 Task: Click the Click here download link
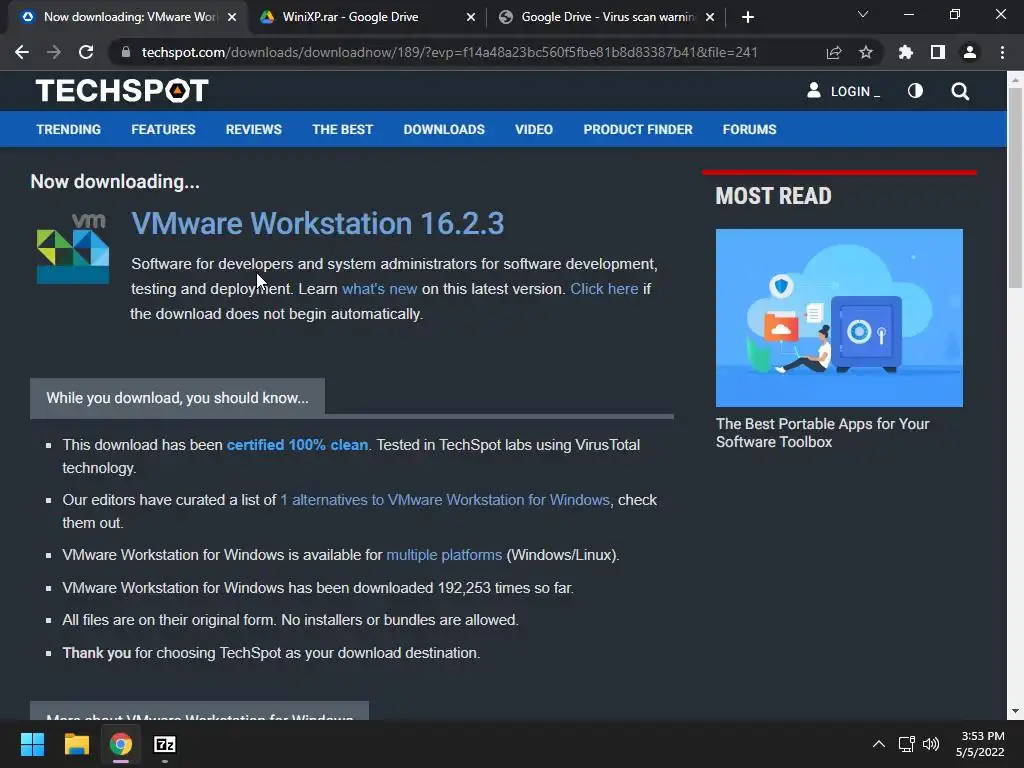click(604, 289)
